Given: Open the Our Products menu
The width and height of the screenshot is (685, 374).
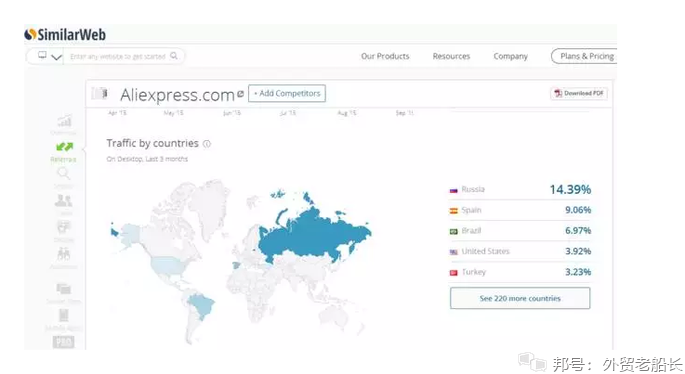Looking at the screenshot, I should [x=385, y=56].
